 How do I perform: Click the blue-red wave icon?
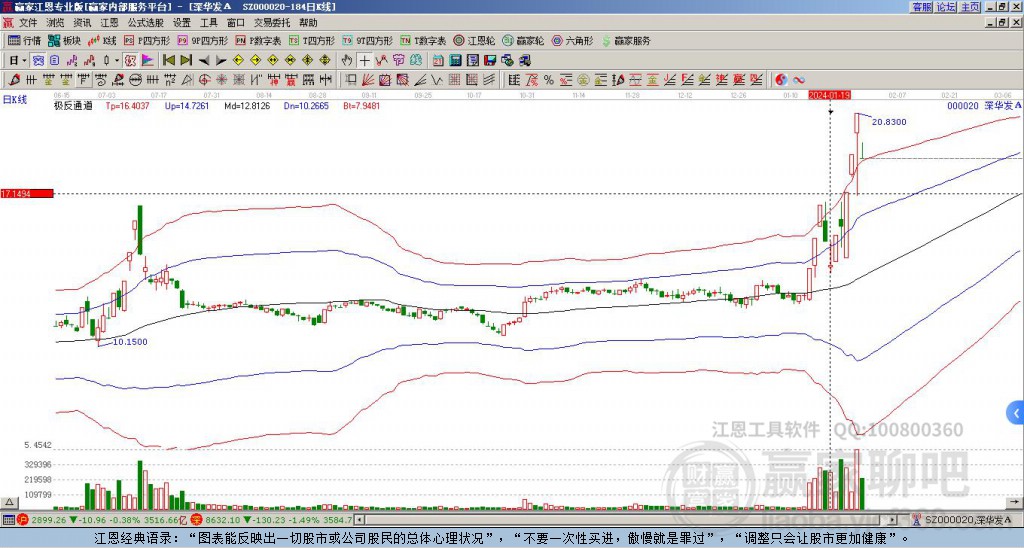click(x=799, y=80)
